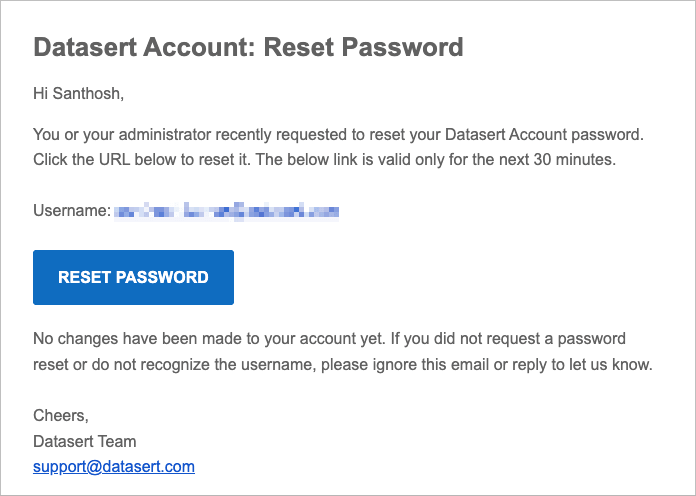Viewport: 696px width, 496px height.
Task: Click the "Hi Santhosh," greeting line
Action: point(78,95)
